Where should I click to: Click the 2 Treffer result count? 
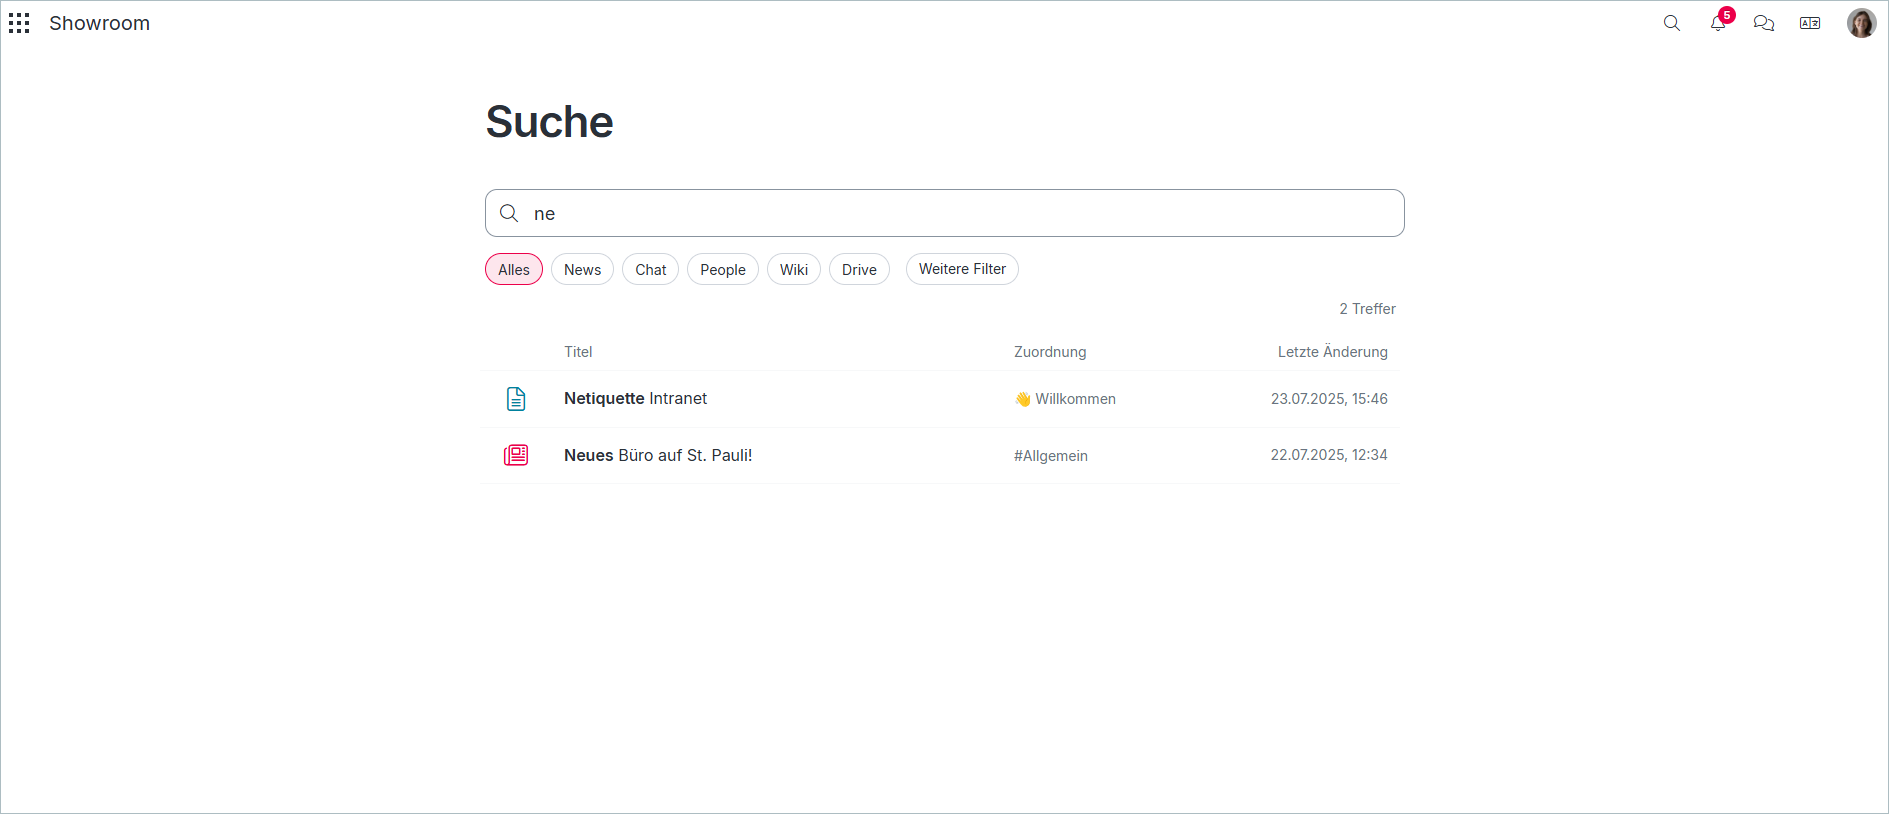tap(1367, 309)
